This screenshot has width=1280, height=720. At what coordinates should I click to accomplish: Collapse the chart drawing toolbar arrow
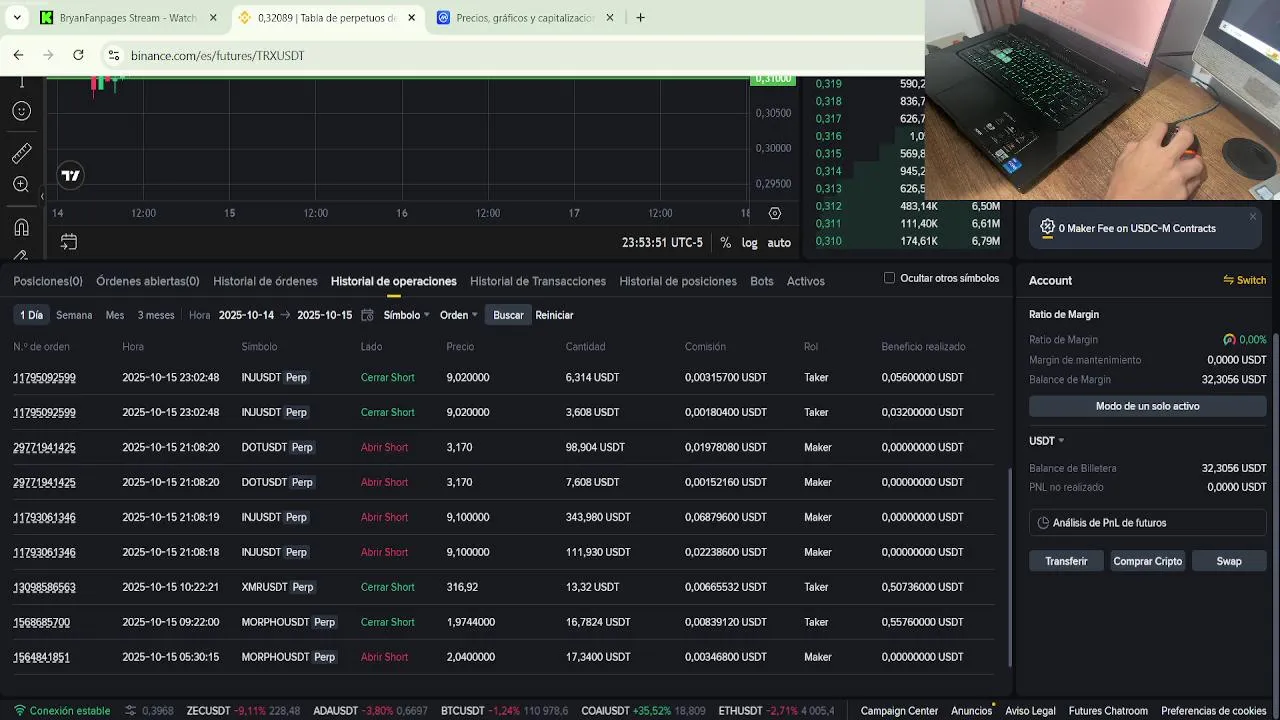coord(42,196)
